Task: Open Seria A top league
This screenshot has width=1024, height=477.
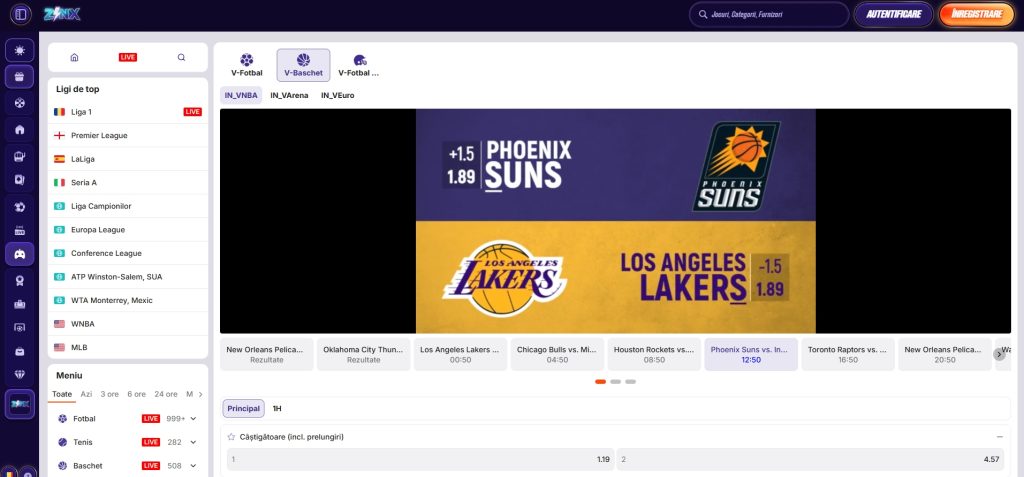Action: coord(128,182)
